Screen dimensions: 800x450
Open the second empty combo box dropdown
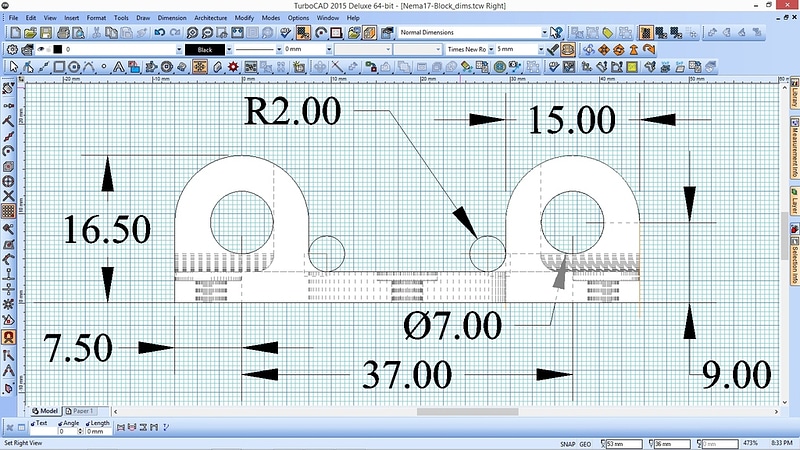pos(438,49)
